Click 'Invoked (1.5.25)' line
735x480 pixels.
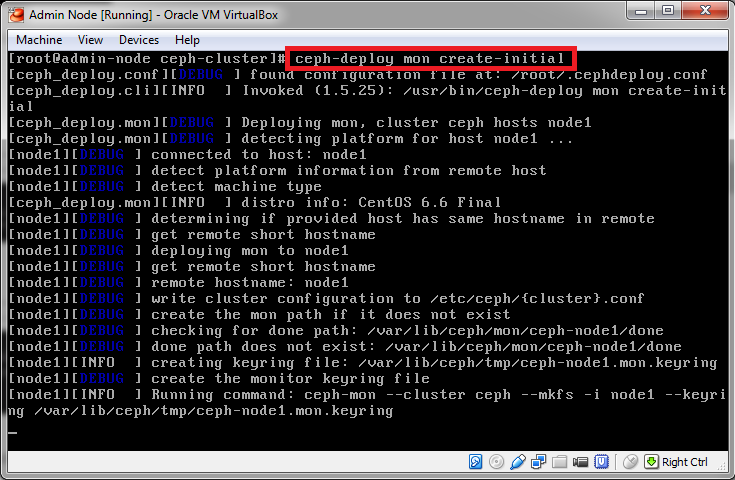[484, 90]
